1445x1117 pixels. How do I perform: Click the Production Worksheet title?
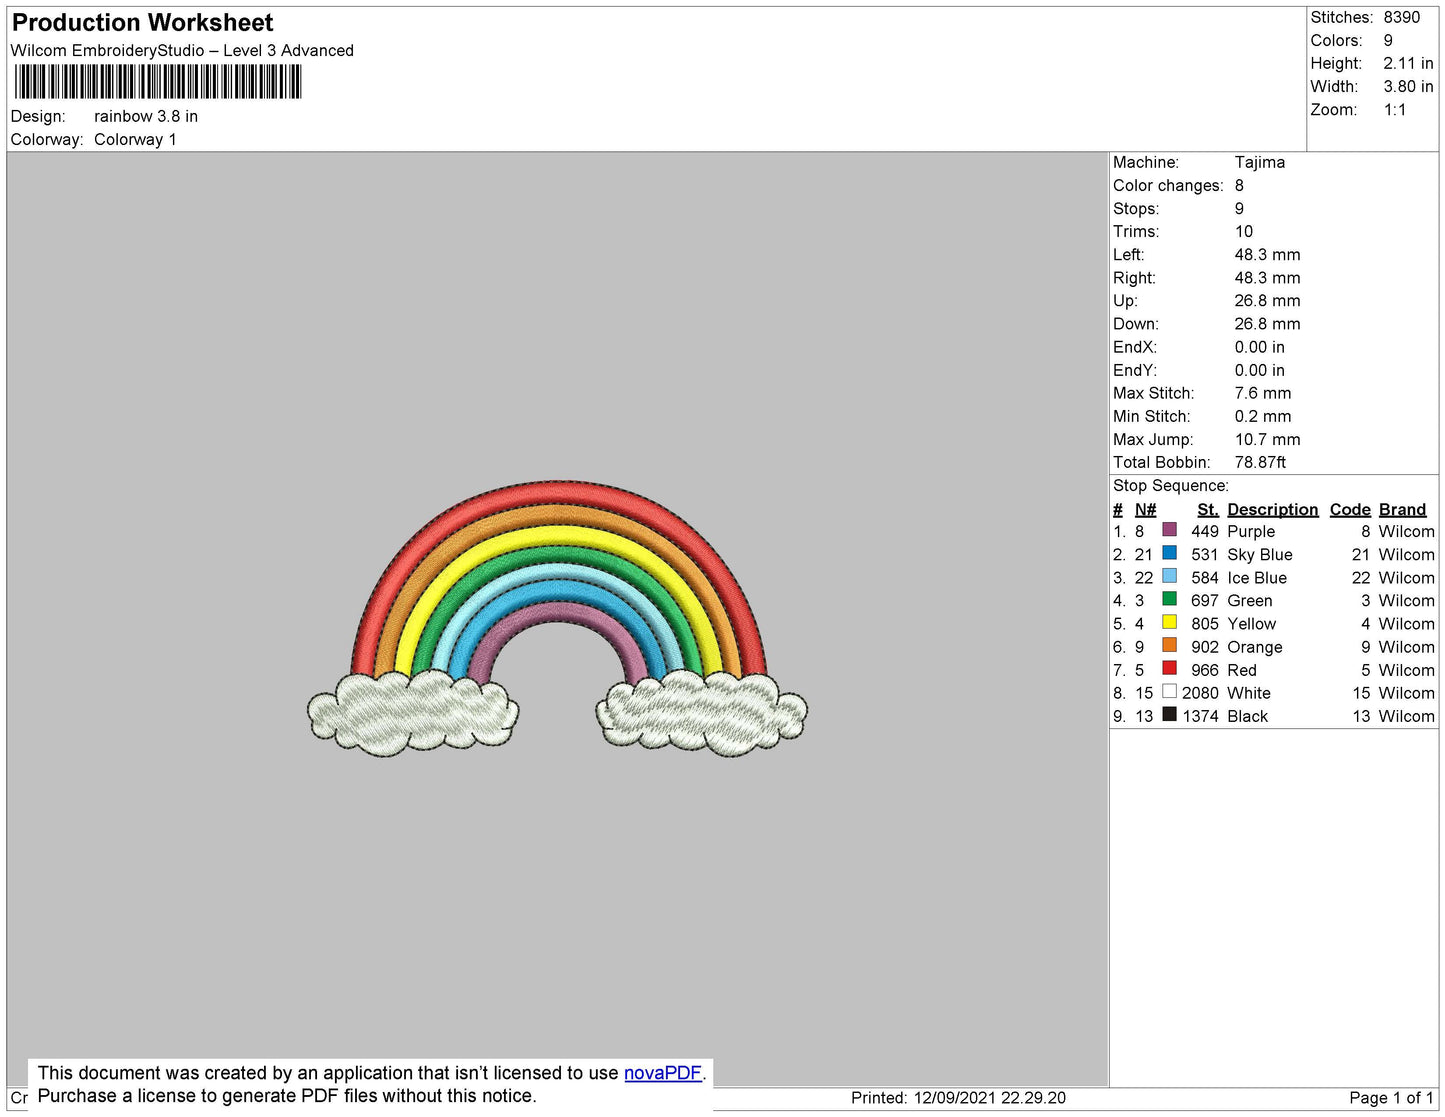(142, 23)
